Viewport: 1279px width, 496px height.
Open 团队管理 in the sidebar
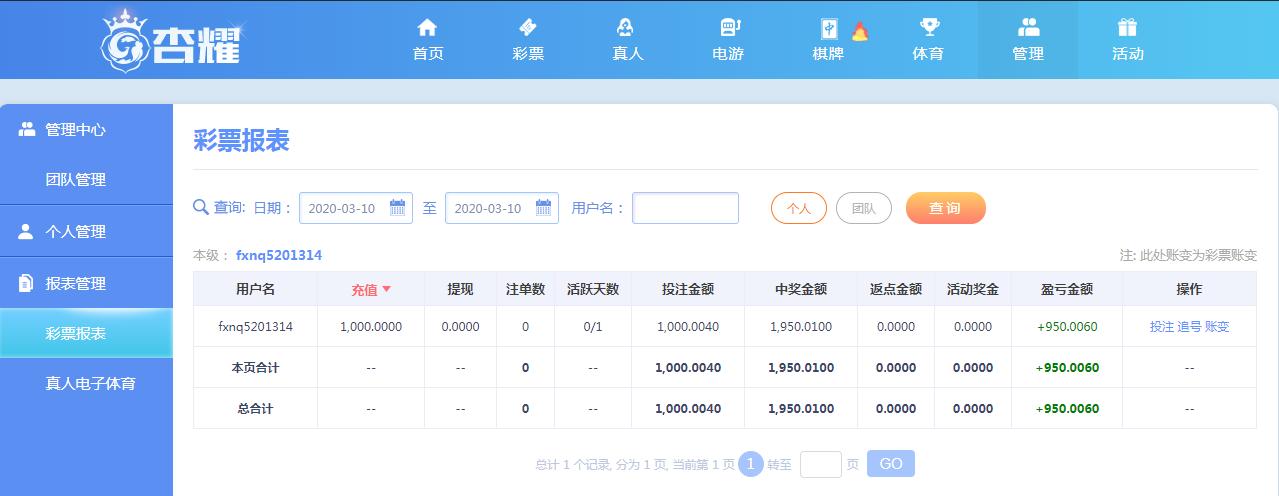click(76, 180)
